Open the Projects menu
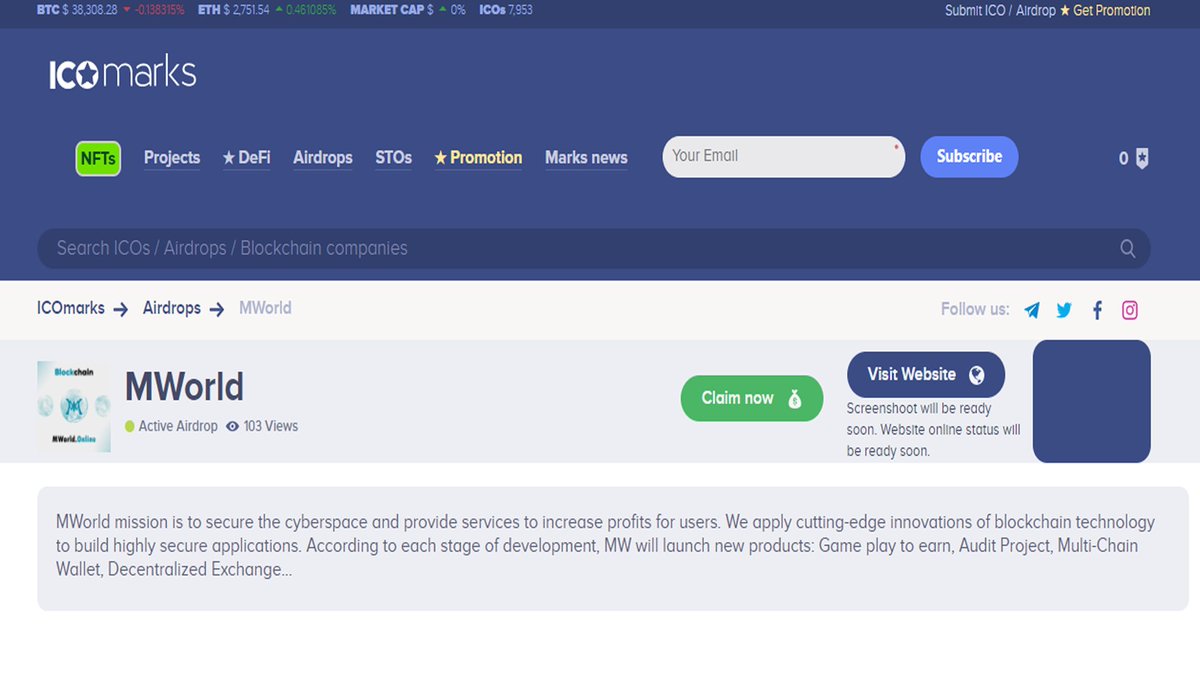1200x675 pixels. click(x=172, y=158)
